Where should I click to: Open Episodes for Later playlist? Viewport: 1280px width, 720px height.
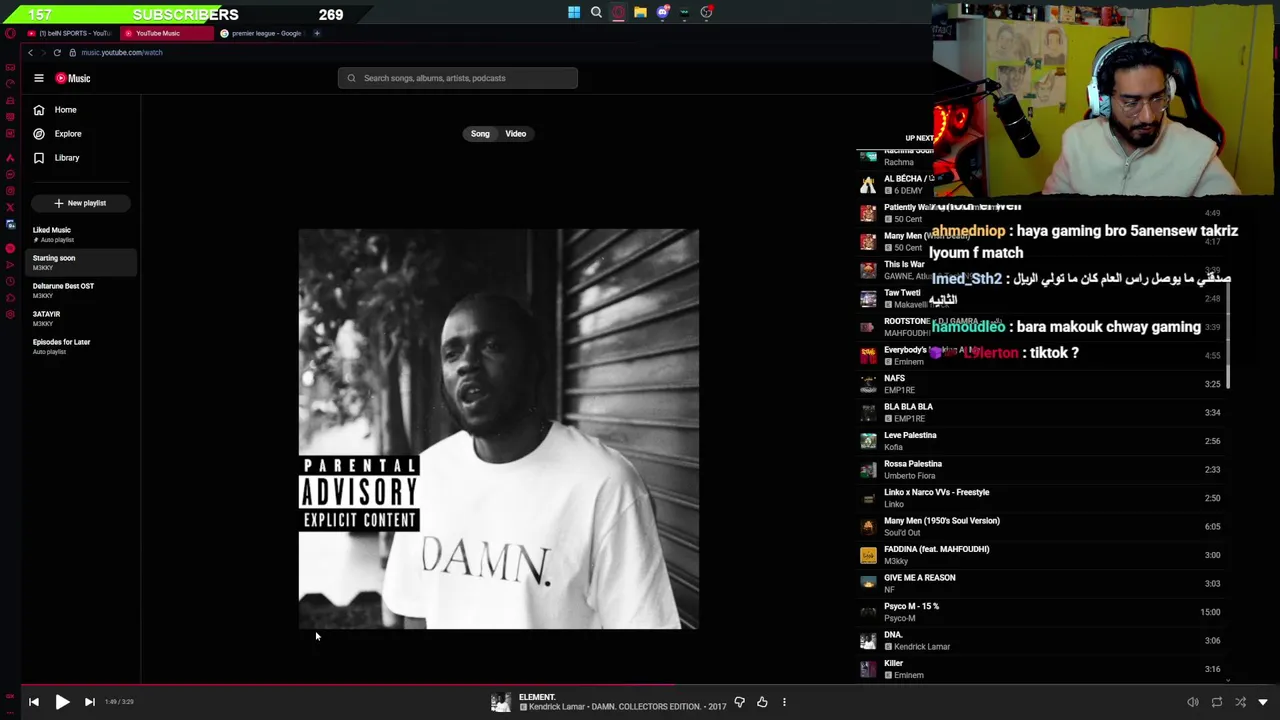[x=80, y=346]
